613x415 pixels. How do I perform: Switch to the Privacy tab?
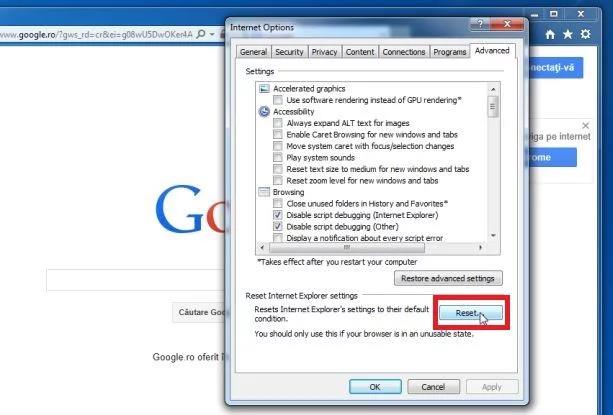tap(324, 52)
